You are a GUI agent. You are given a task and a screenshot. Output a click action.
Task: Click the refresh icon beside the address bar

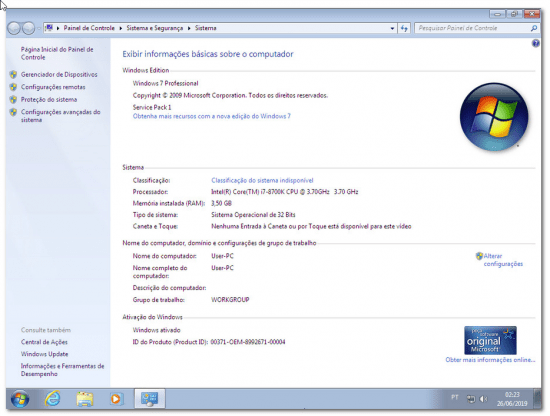(x=404, y=28)
